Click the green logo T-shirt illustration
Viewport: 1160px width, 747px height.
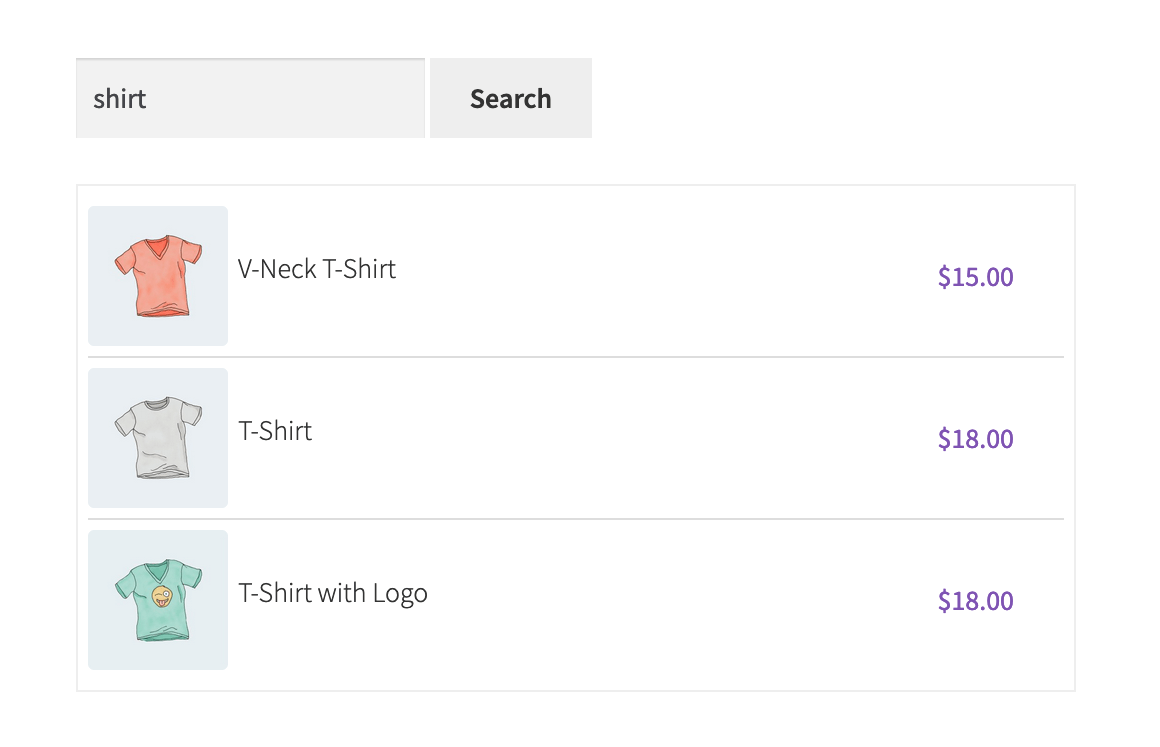tap(158, 600)
